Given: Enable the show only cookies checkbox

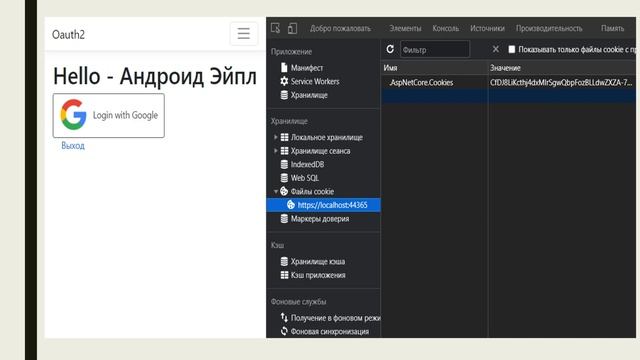Looking at the screenshot, I should 511,49.
